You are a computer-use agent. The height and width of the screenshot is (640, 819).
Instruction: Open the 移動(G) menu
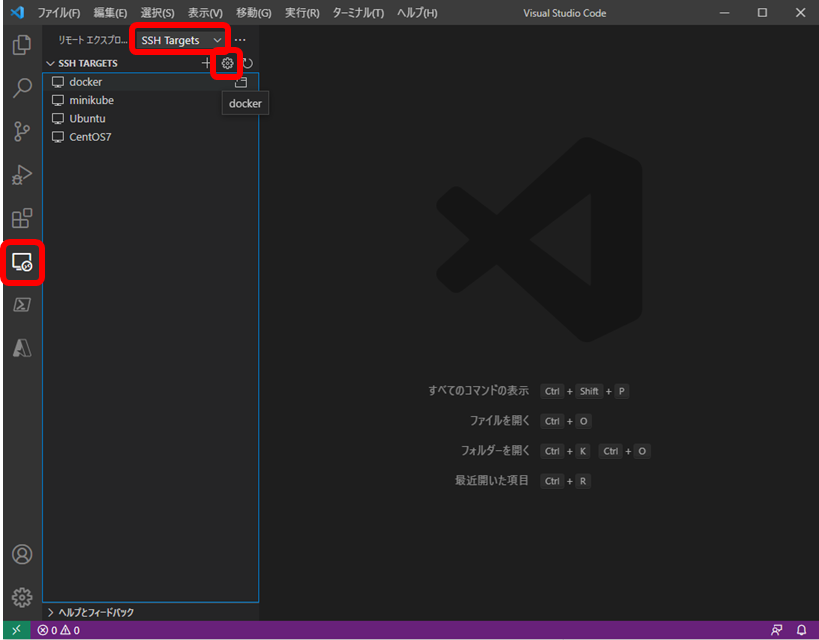point(253,13)
